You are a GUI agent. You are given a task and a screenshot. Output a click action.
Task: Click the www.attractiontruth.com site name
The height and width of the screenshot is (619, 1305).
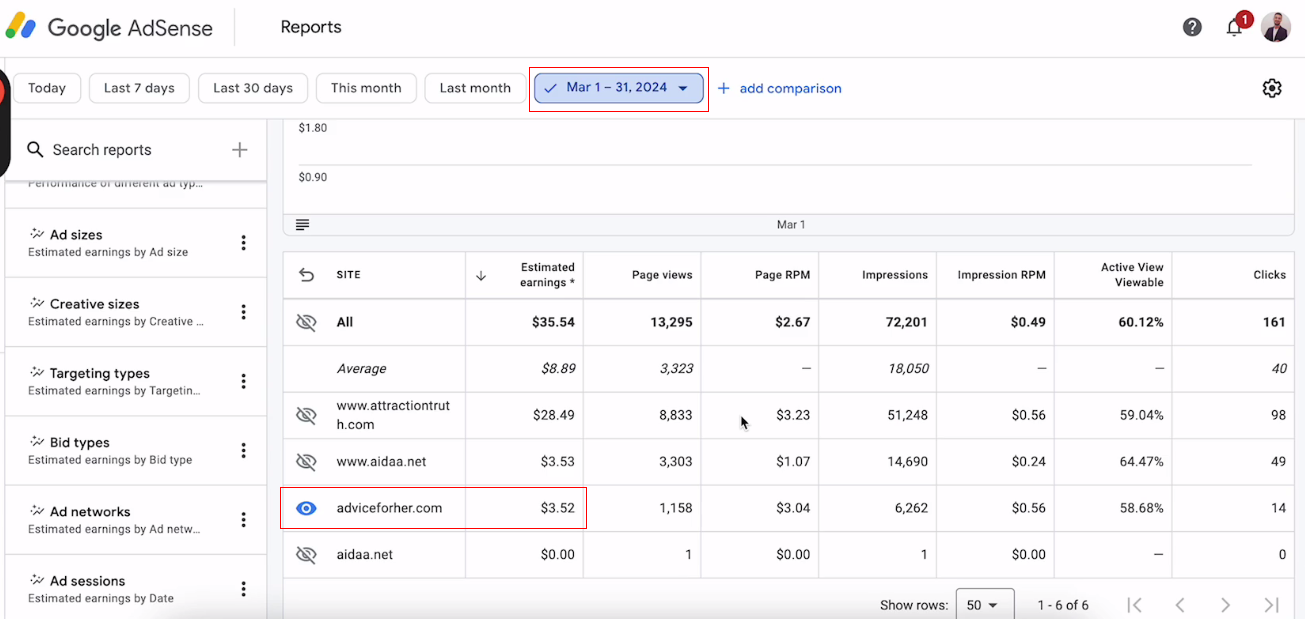tap(393, 415)
